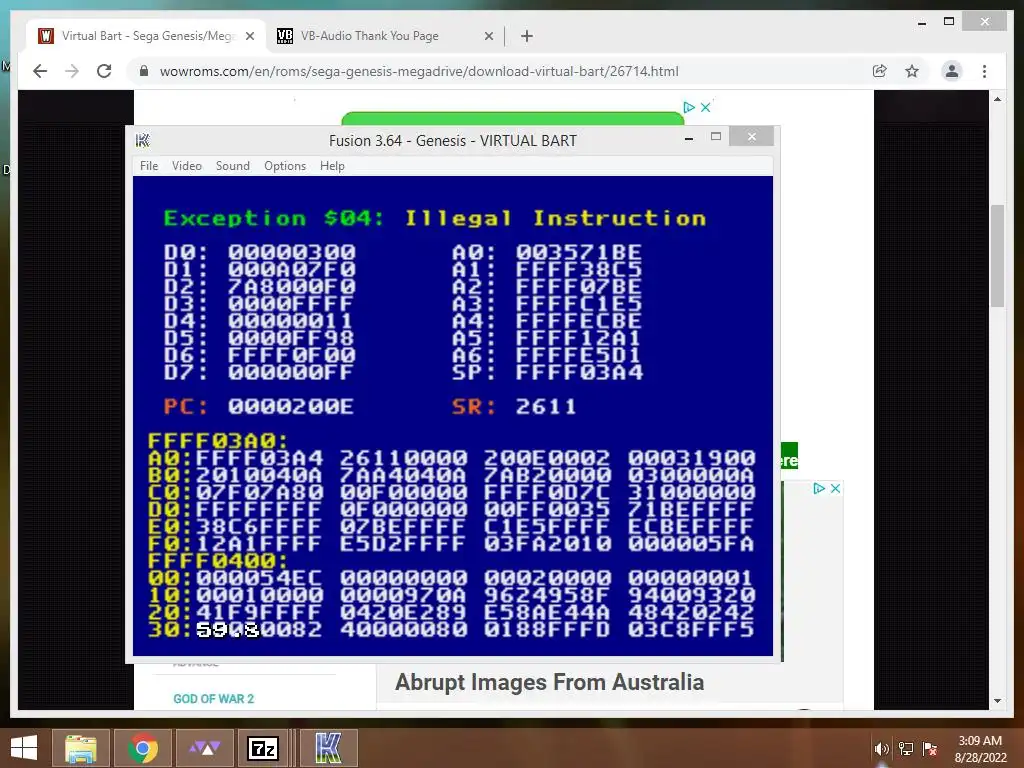The width and height of the screenshot is (1024, 768).
Task: Open Kega Fusion from the taskbar
Action: pos(328,748)
